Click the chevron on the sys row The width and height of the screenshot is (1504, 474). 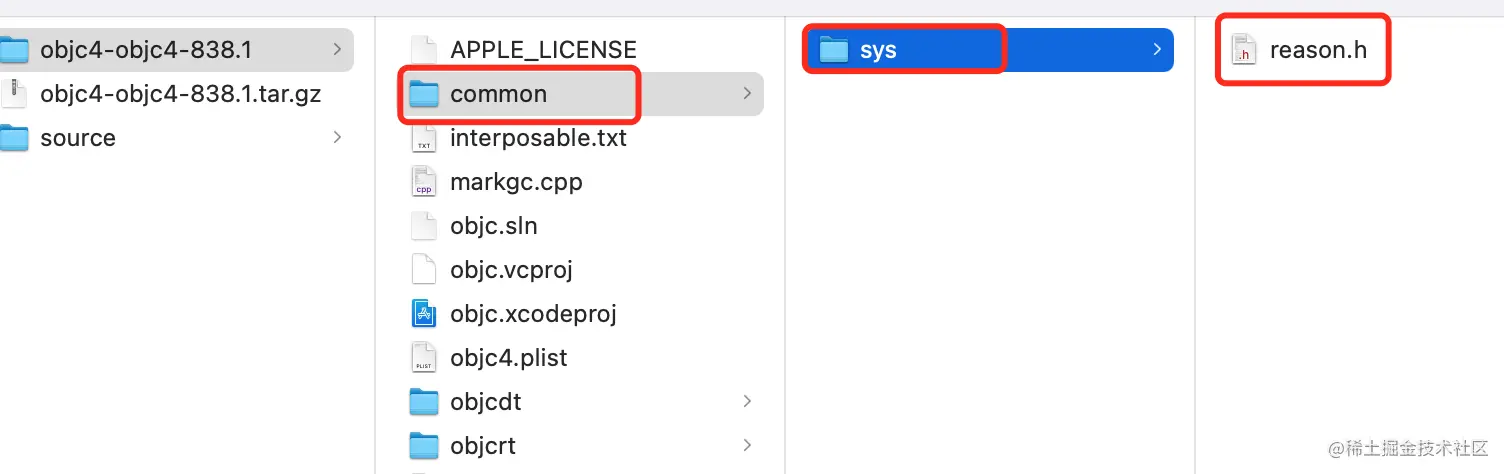coord(1156,50)
